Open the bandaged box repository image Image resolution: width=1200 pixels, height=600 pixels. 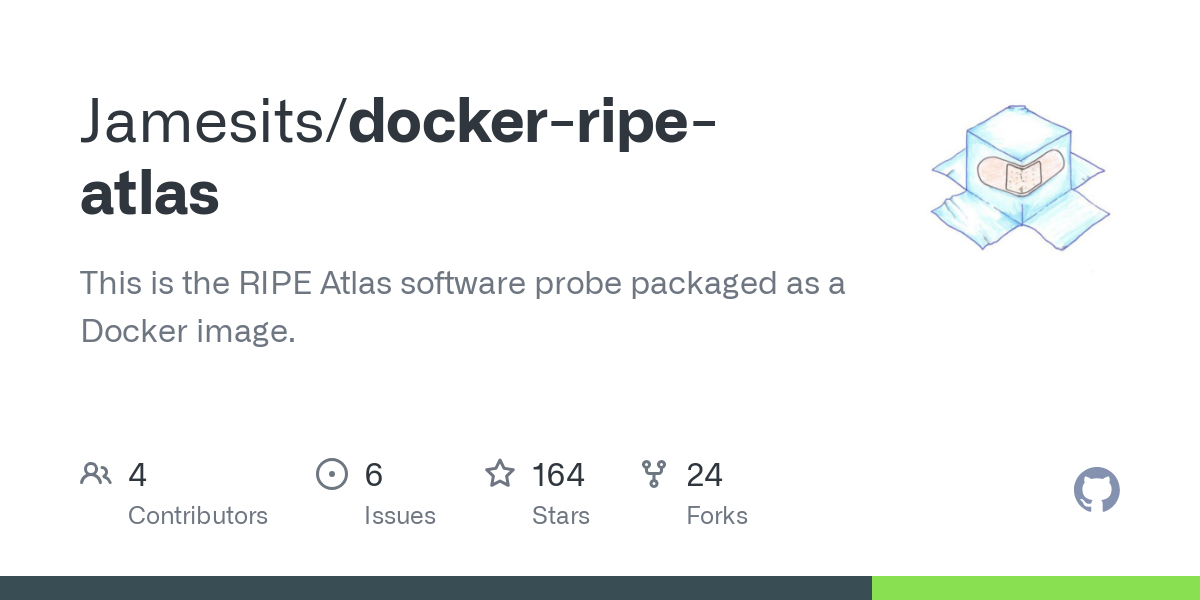point(1020,176)
